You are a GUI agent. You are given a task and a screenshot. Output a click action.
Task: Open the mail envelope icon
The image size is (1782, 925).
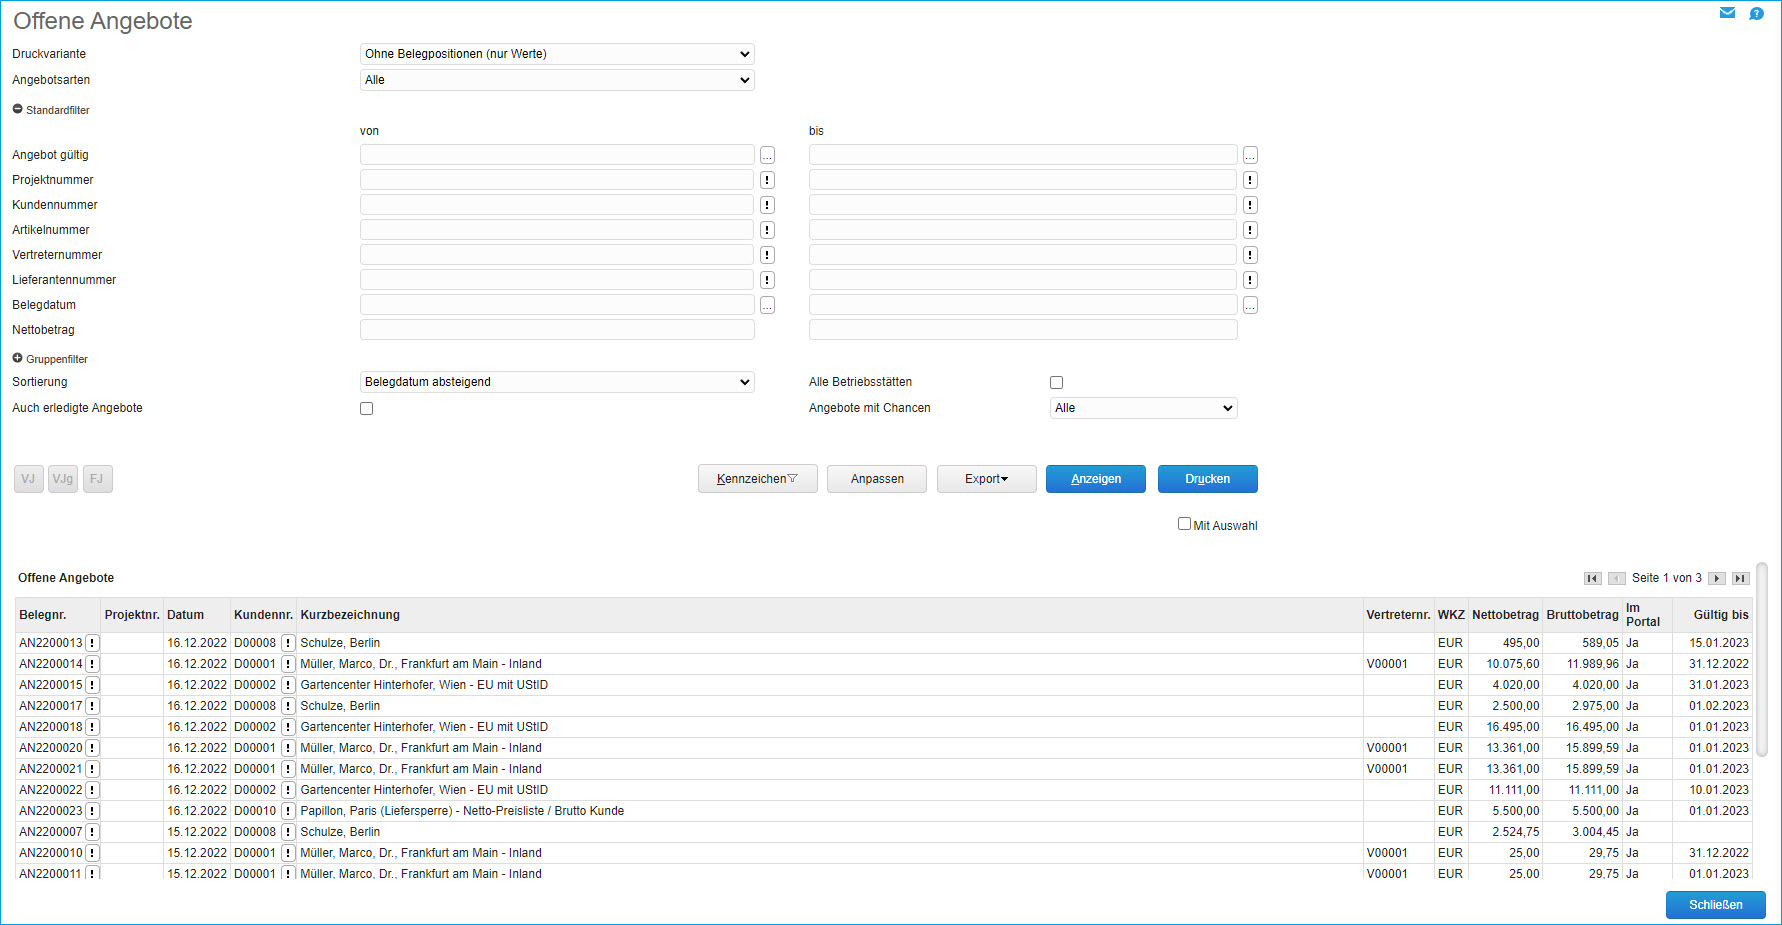1727,13
